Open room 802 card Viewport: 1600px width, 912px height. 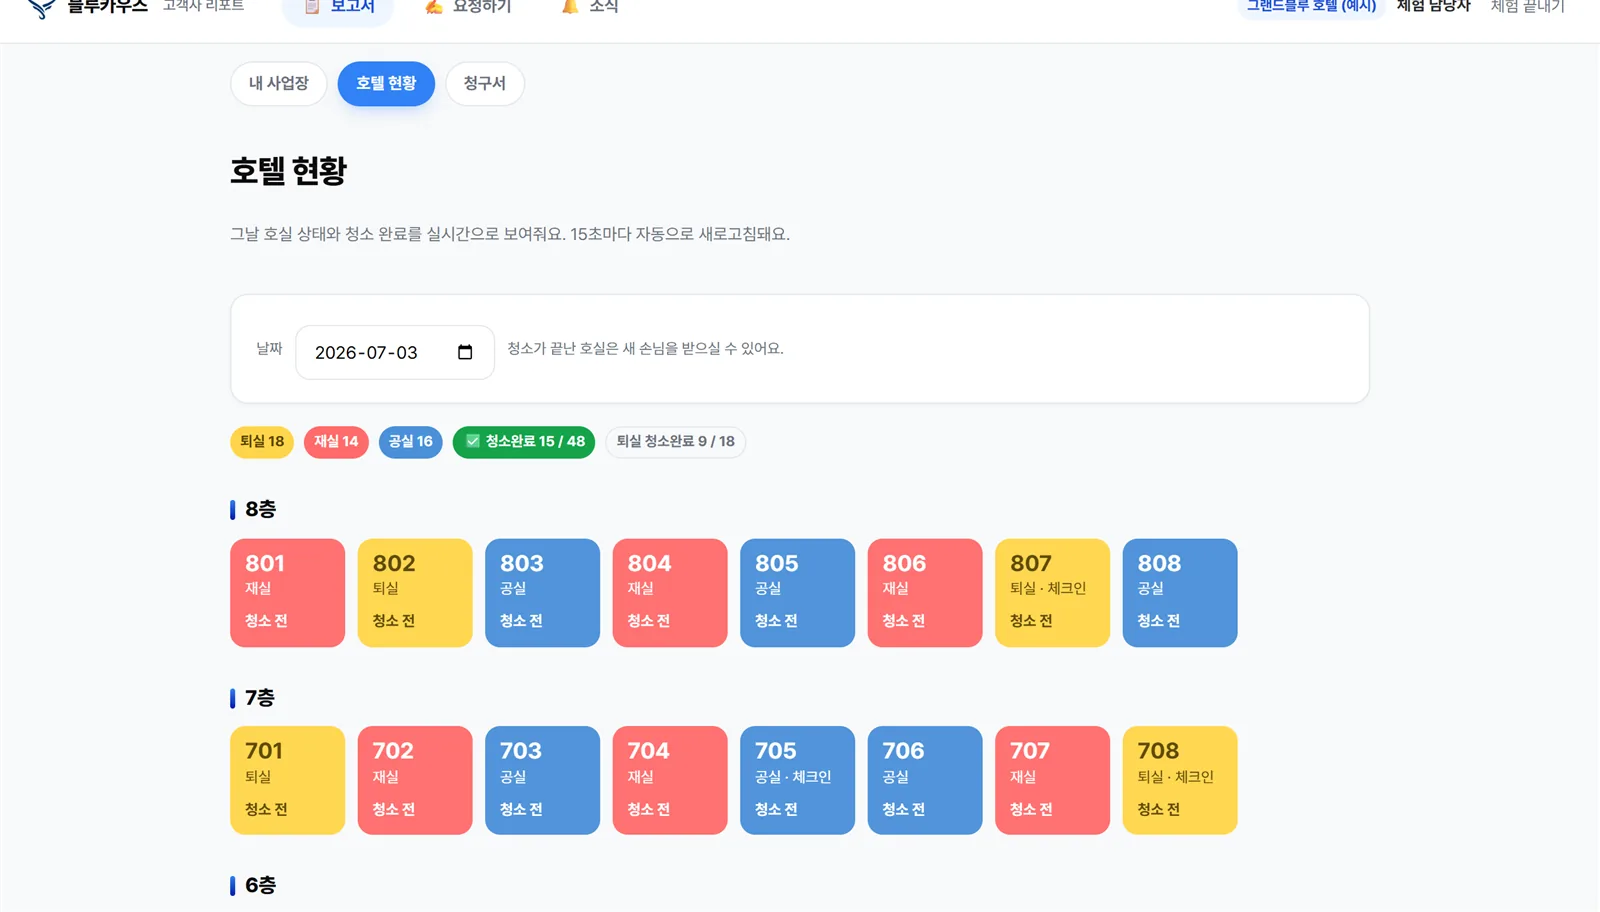pos(415,593)
